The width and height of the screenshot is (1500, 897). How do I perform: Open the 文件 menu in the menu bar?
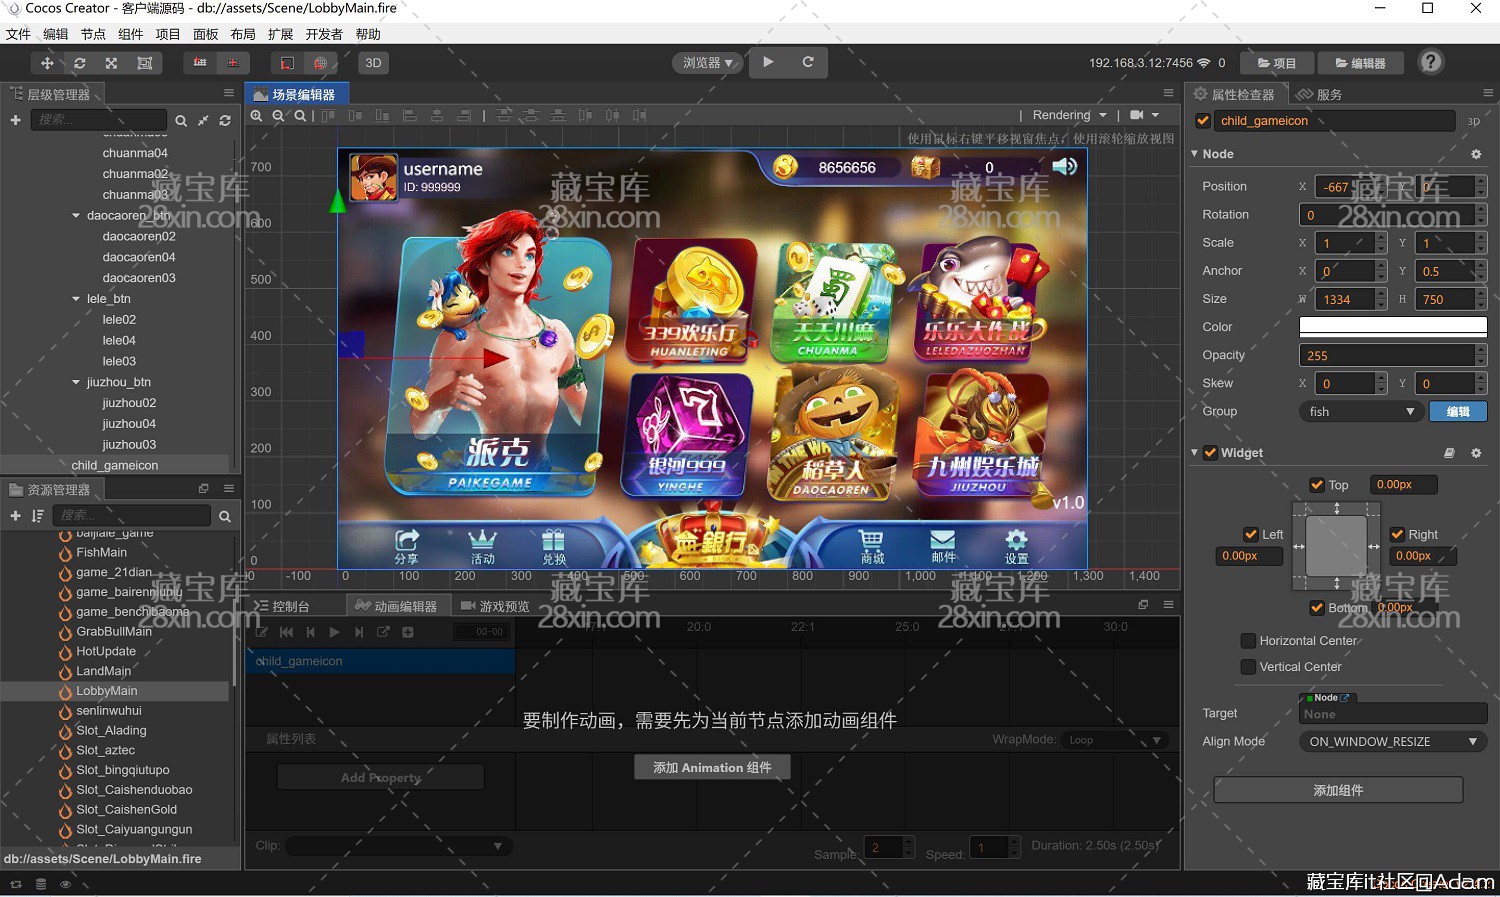[18, 33]
